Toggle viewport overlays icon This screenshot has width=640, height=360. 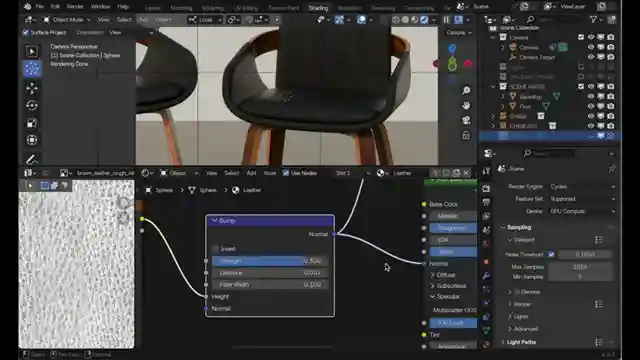tap(362, 20)
